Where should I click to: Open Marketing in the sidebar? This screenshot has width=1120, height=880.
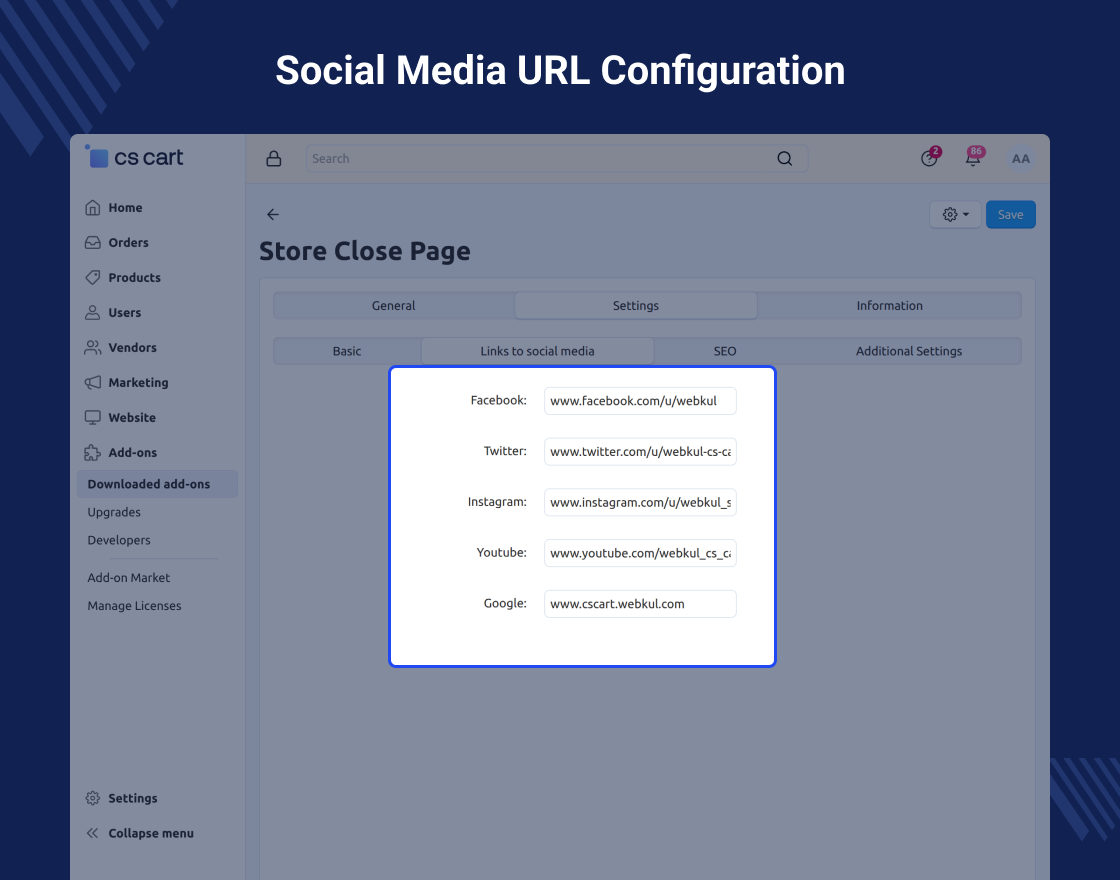pyautogui.click(x=139, y=382)
